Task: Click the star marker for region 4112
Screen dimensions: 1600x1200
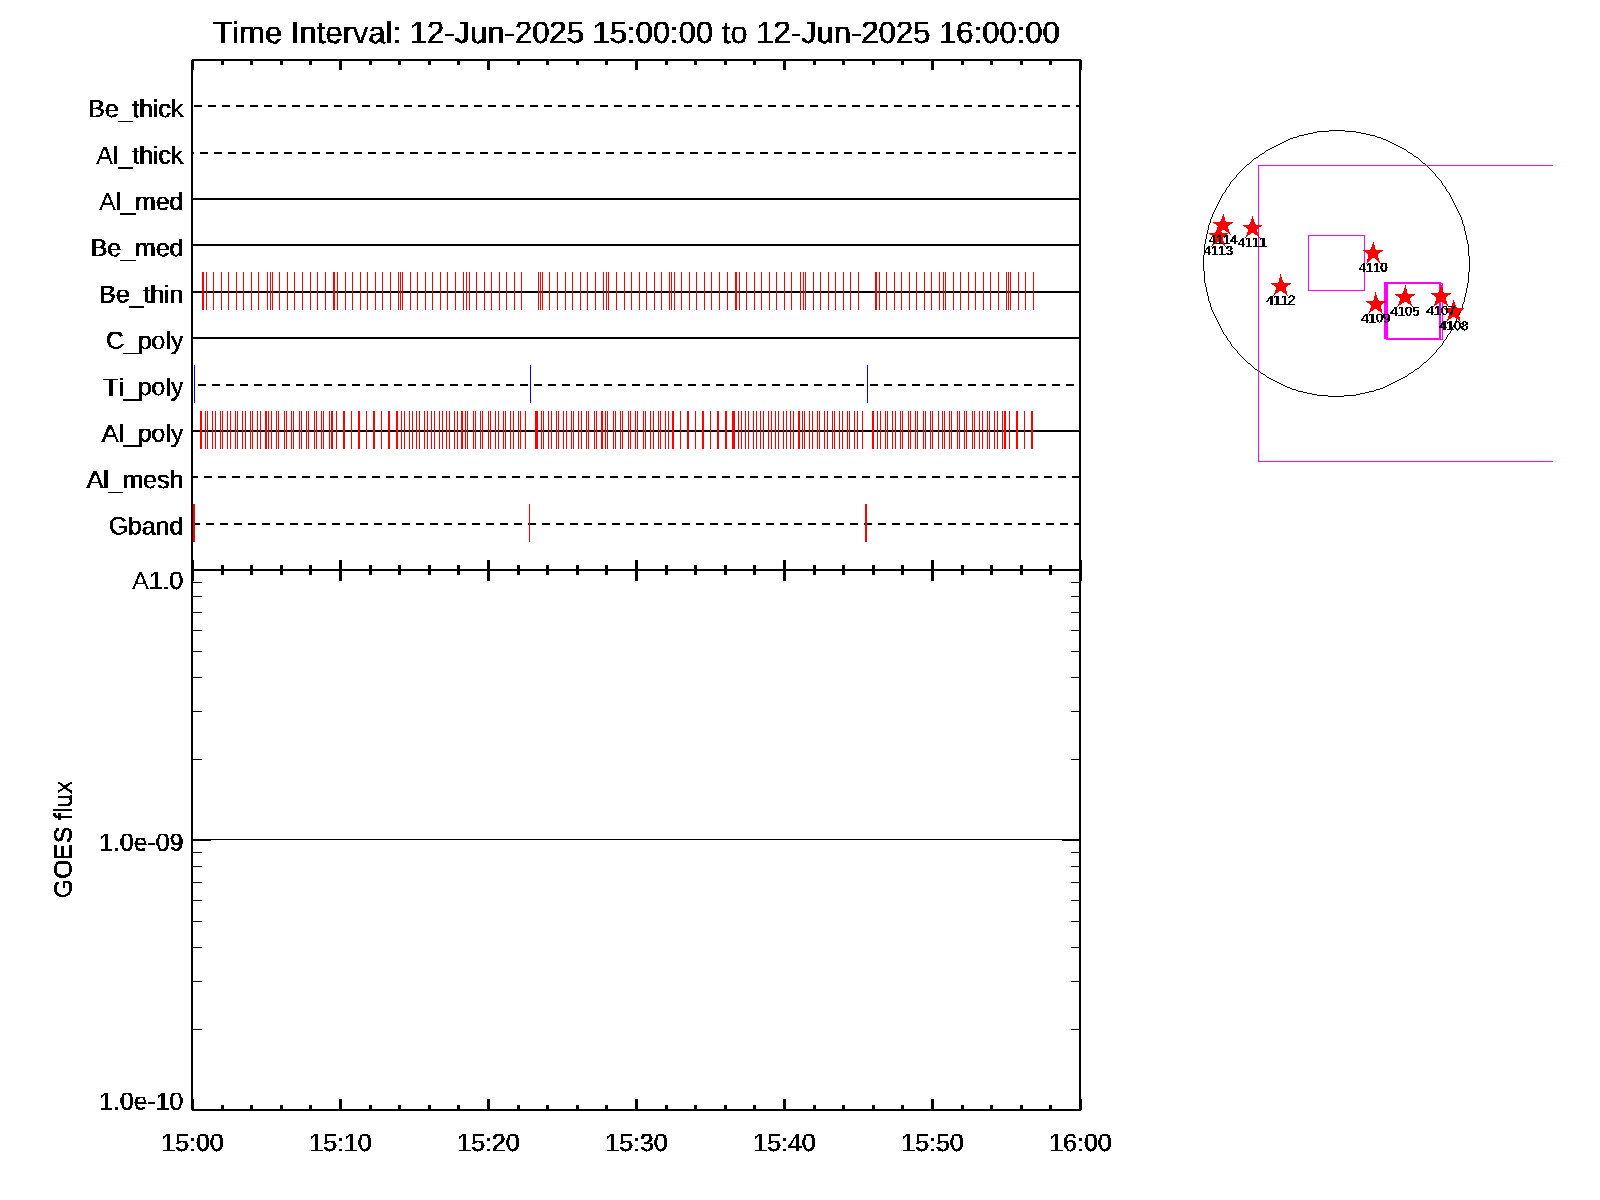Action: (x=1280, y=287)
